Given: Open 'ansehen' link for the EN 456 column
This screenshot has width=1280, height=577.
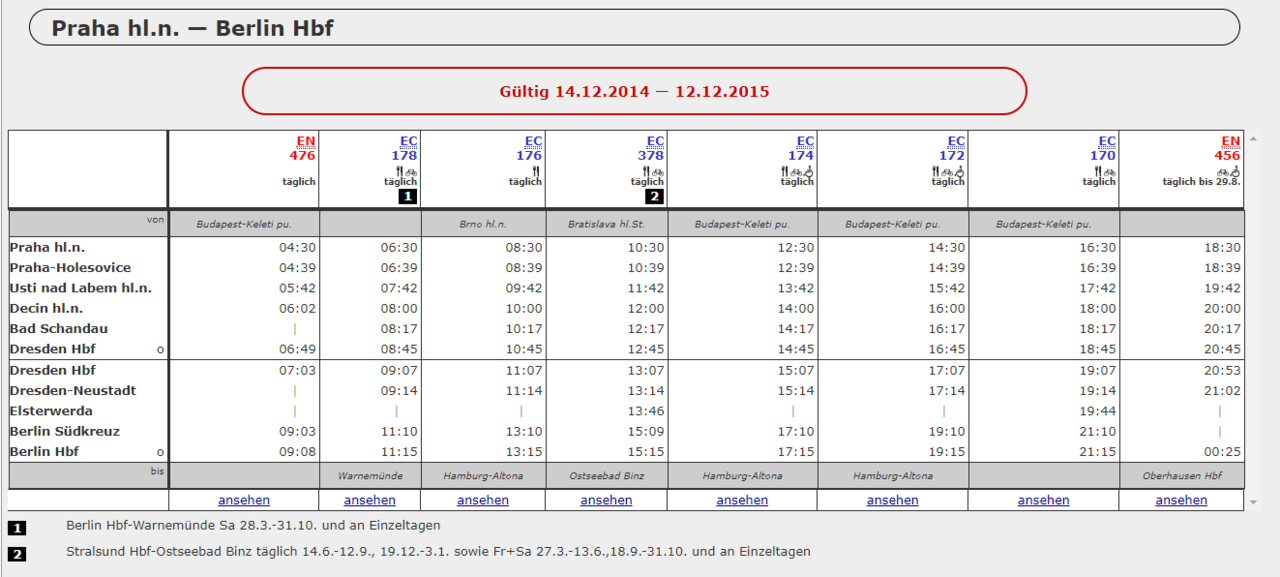Looking at the screenshot, I should point(1181,500).
